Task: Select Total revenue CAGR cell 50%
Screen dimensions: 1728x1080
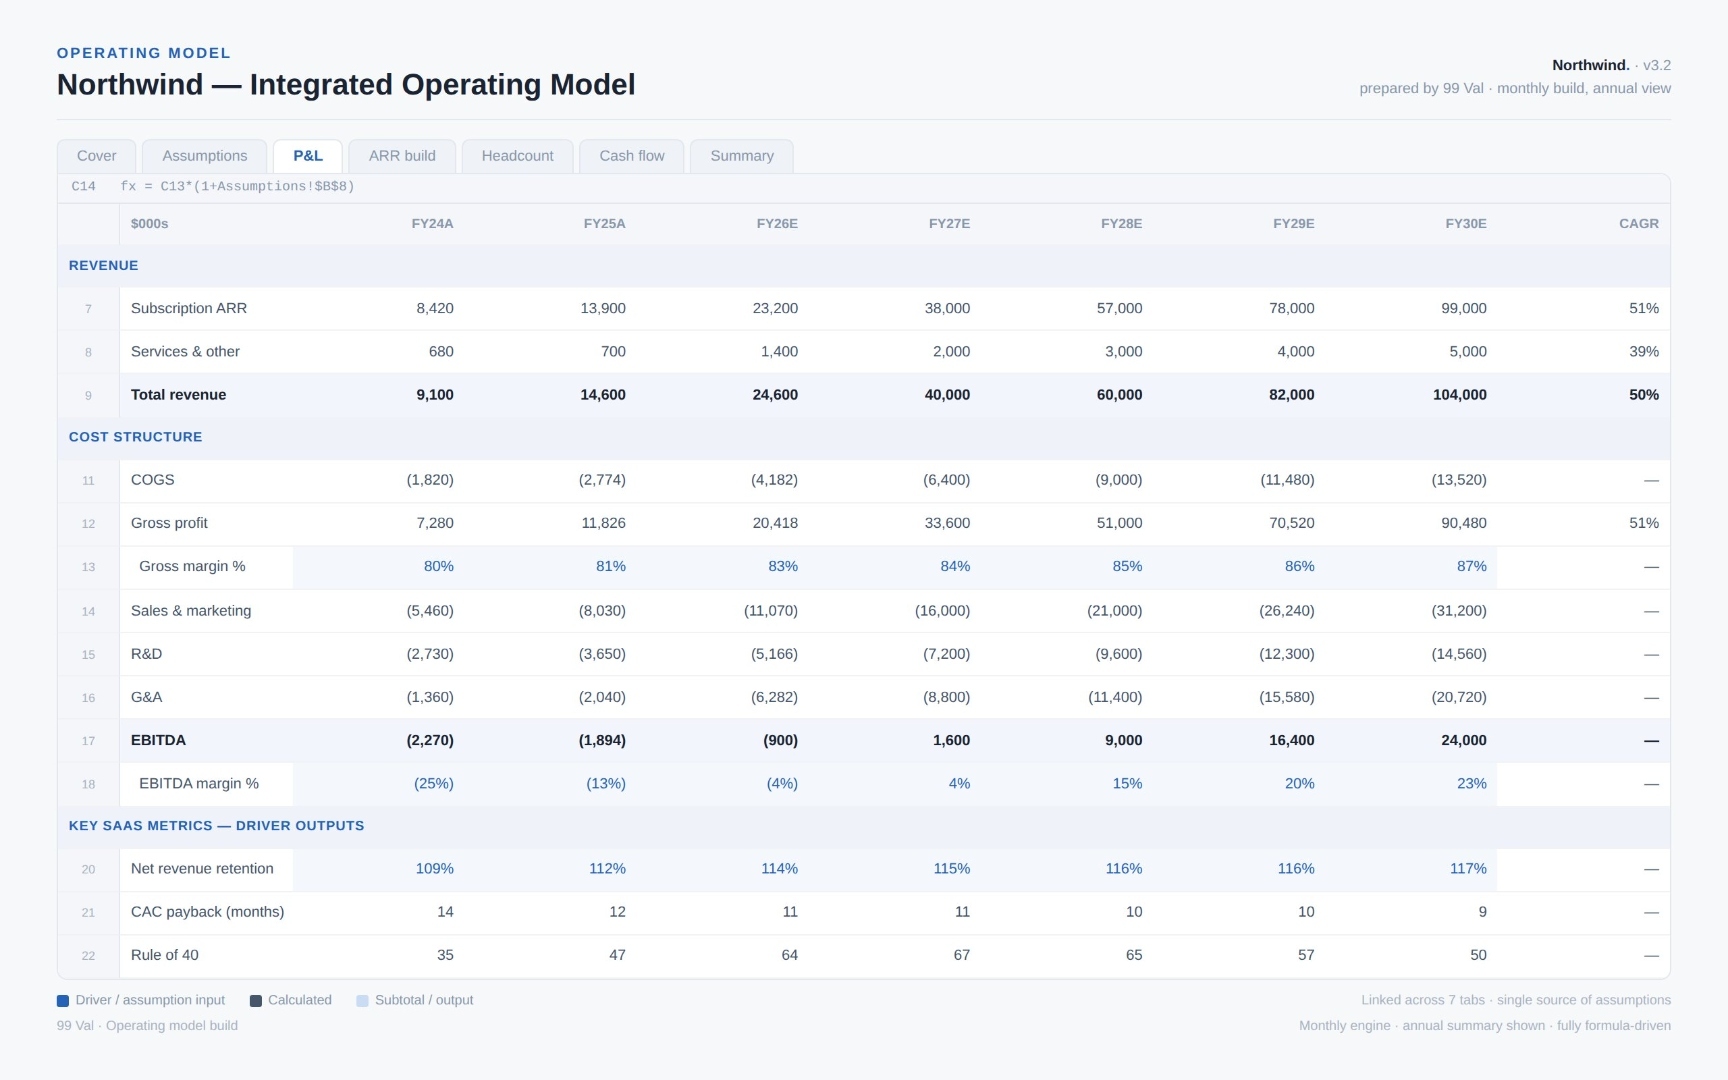Action: (x=1644, y=394)
